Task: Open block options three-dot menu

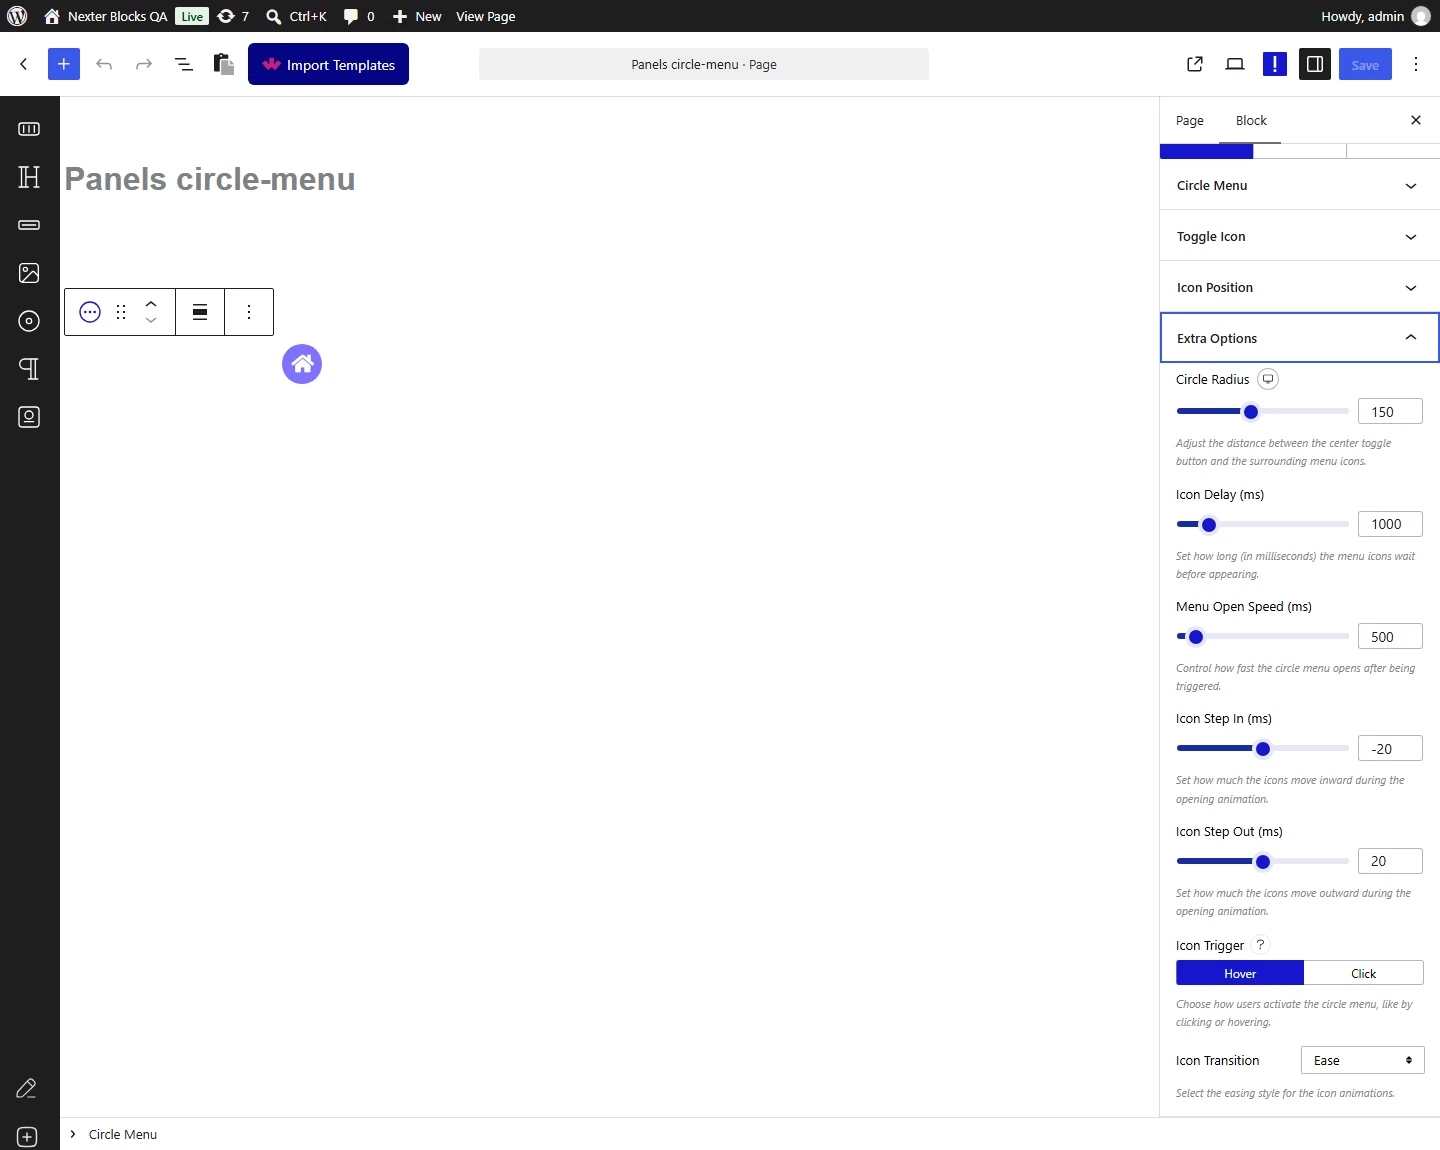Action: click(x=249, y=312)
